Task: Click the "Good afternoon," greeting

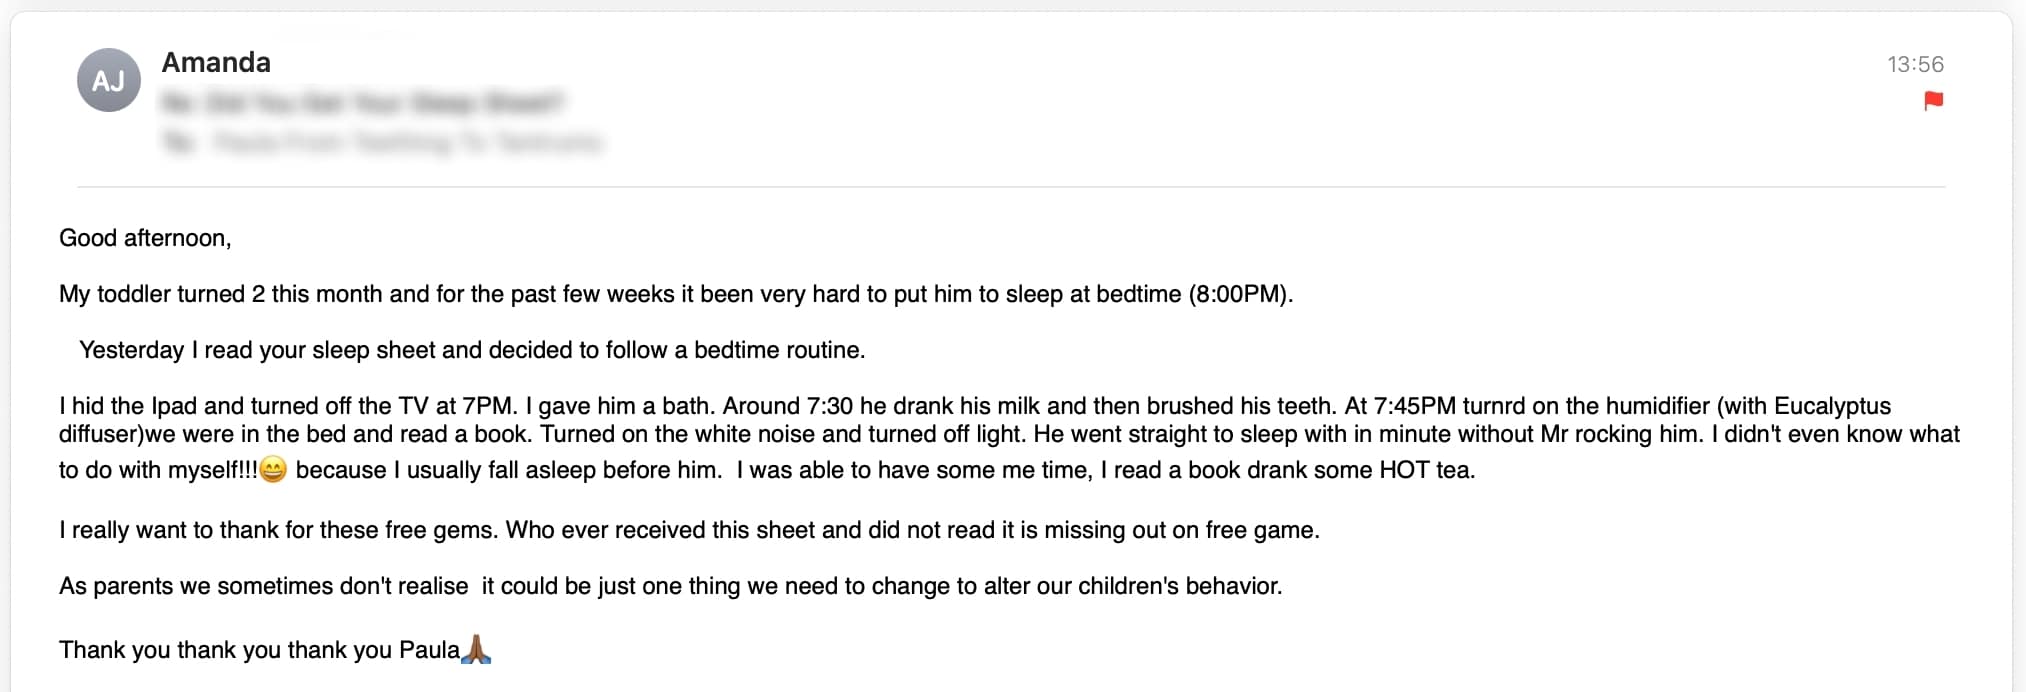Action: [x=145, y=238]
